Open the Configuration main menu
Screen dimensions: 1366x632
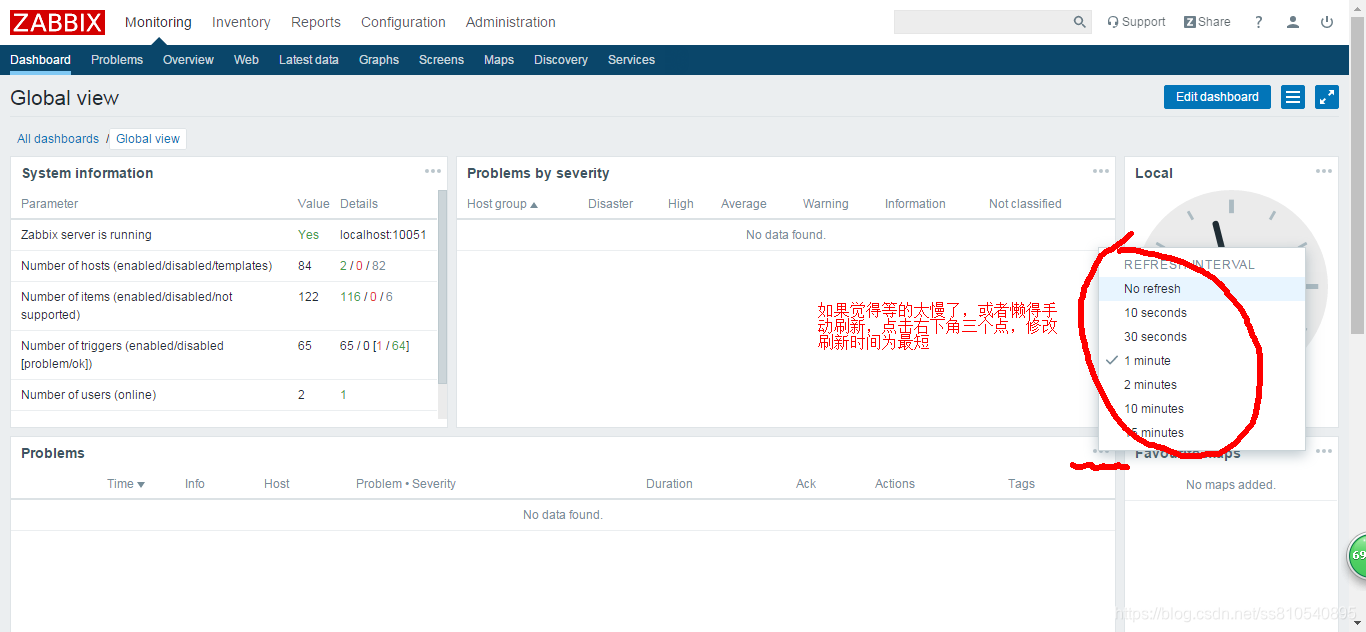403,22
